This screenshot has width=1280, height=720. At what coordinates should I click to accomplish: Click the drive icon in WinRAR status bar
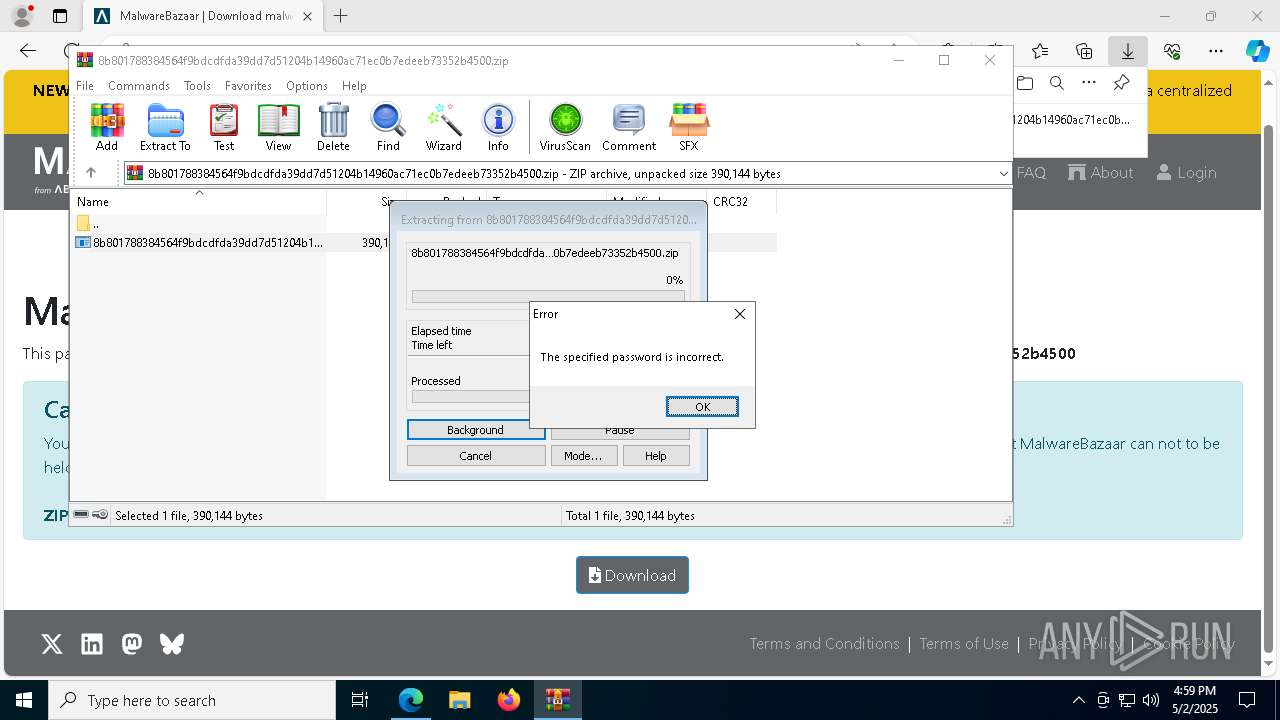click(81, 515)
